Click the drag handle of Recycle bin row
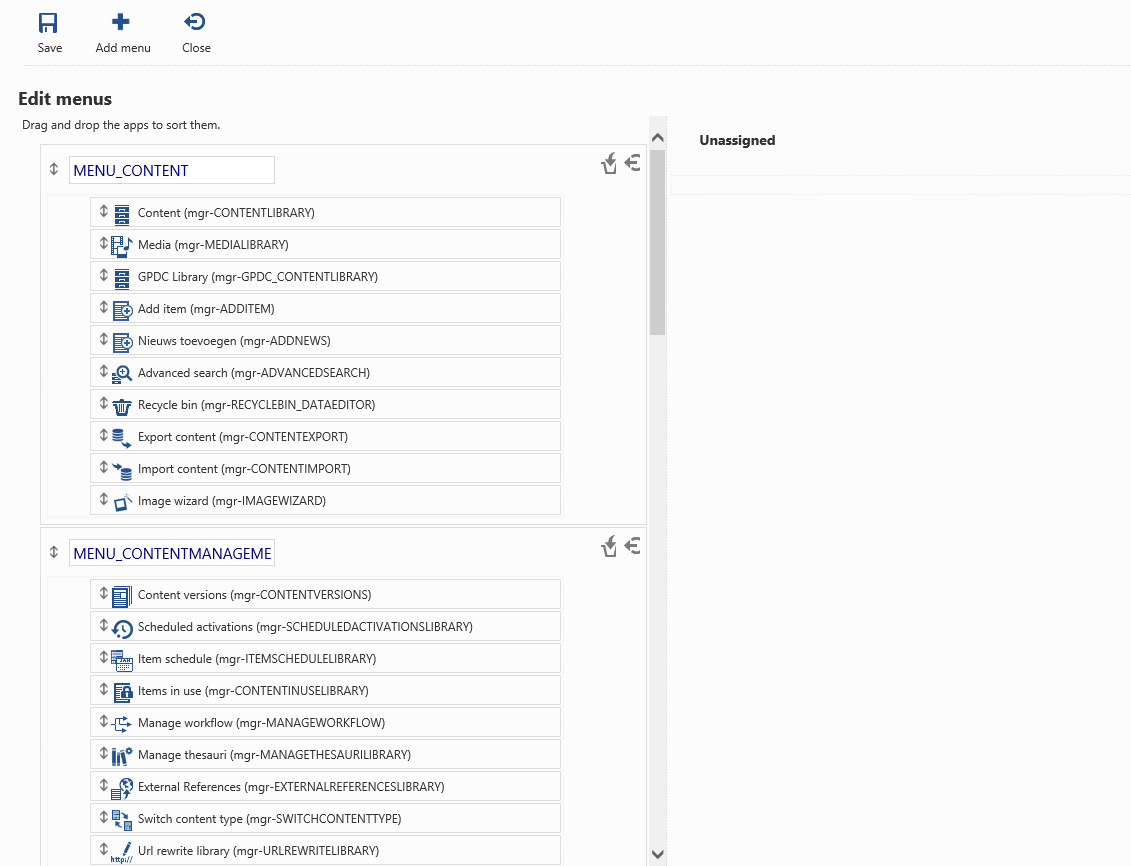This screenshot has width=1131, height=866. (x=104, y=402)
